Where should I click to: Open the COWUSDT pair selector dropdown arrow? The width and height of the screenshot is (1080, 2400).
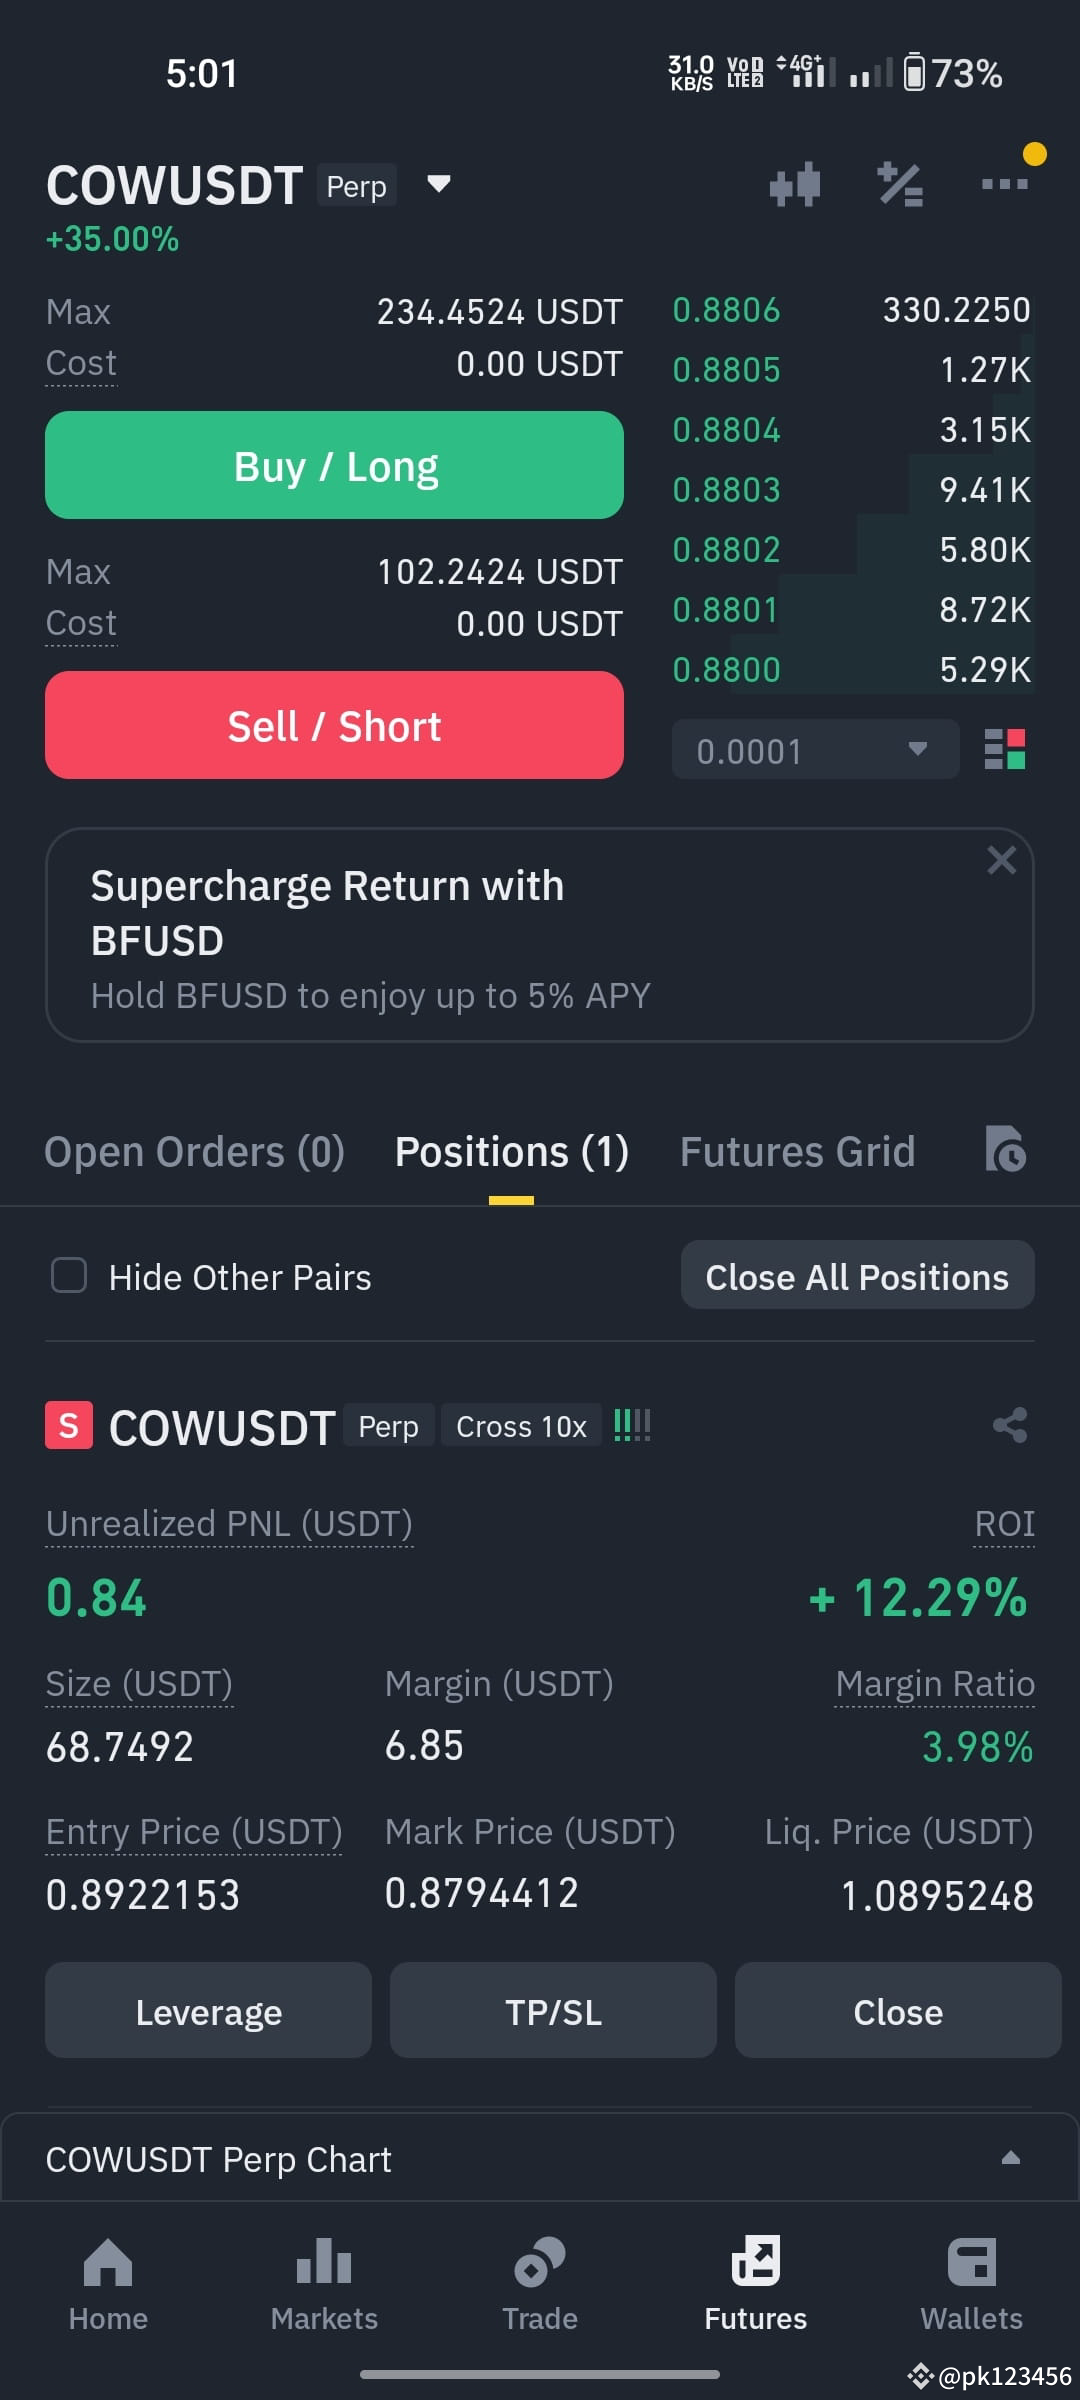click(438, 184)
